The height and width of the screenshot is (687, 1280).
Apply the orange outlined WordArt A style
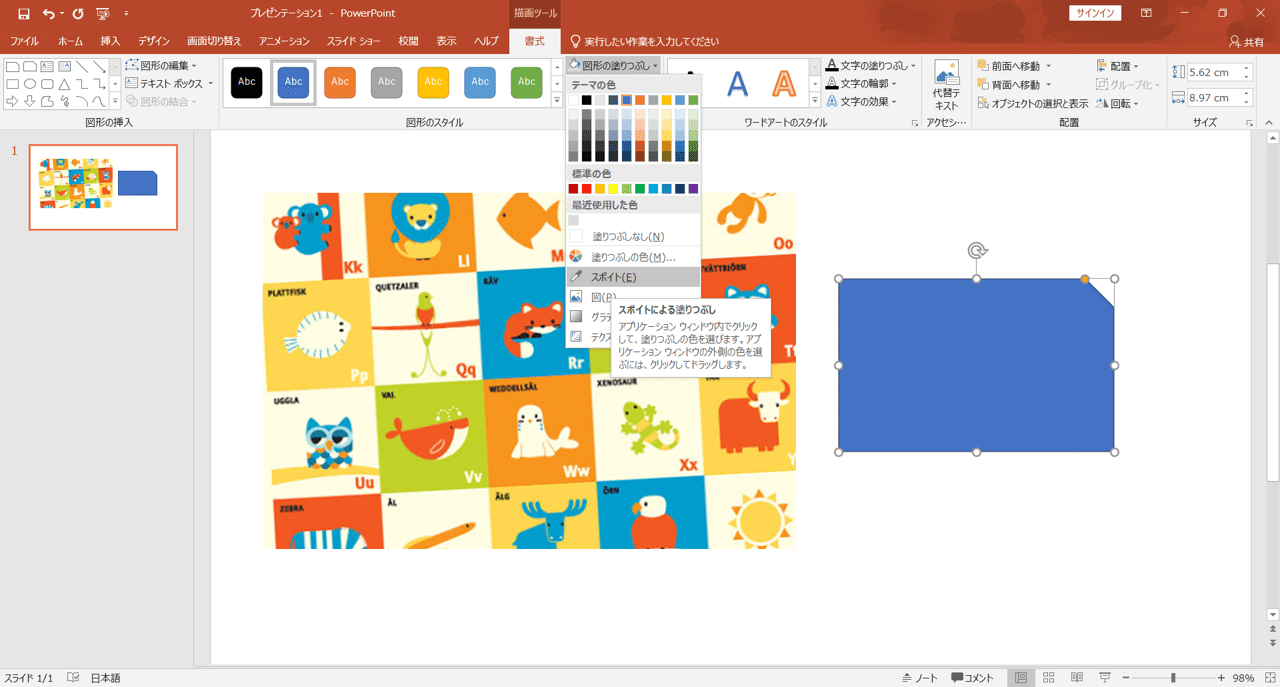point(785,84)
